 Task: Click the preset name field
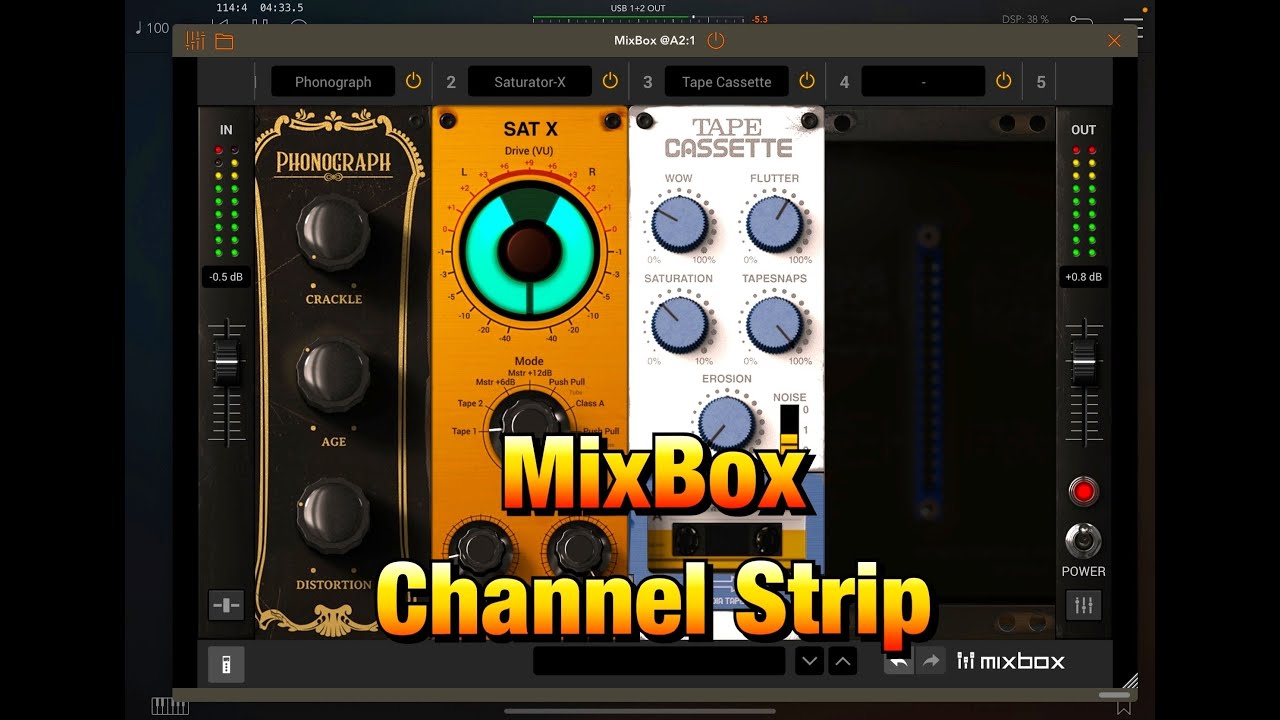coord(659,661)
